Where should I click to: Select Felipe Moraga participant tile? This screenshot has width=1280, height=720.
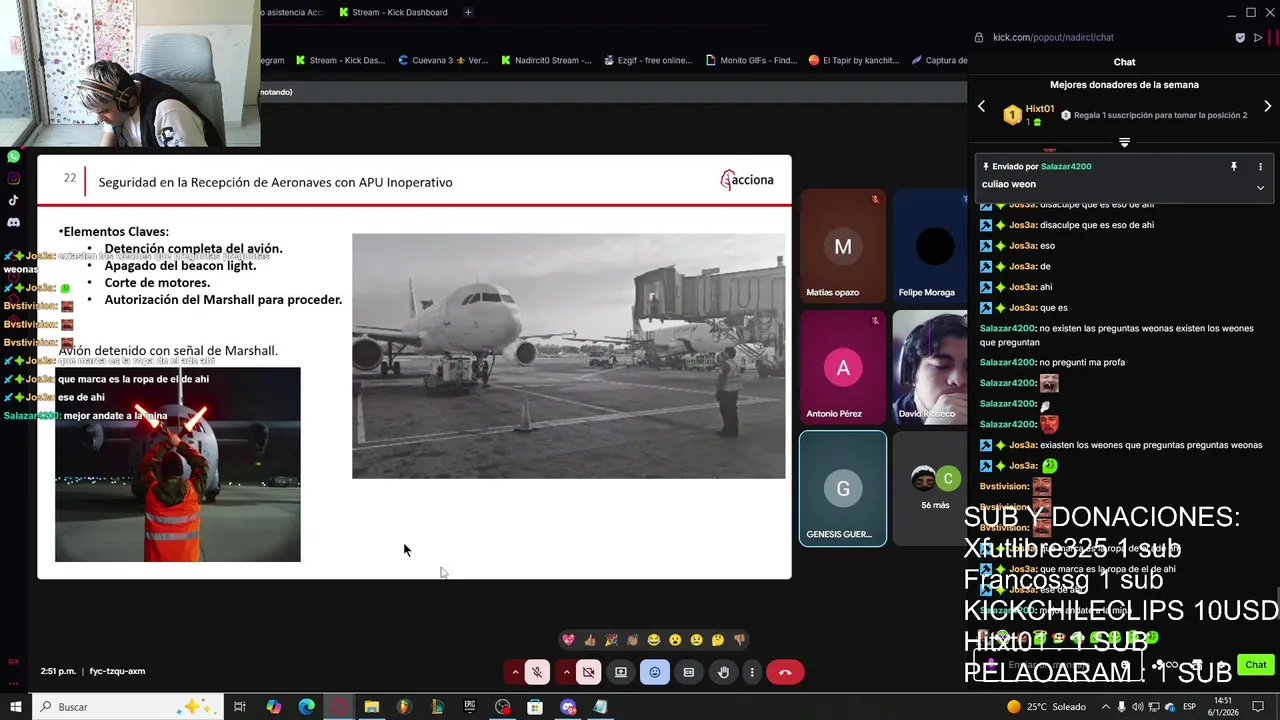pyautogui.click(x=930, y=246)
